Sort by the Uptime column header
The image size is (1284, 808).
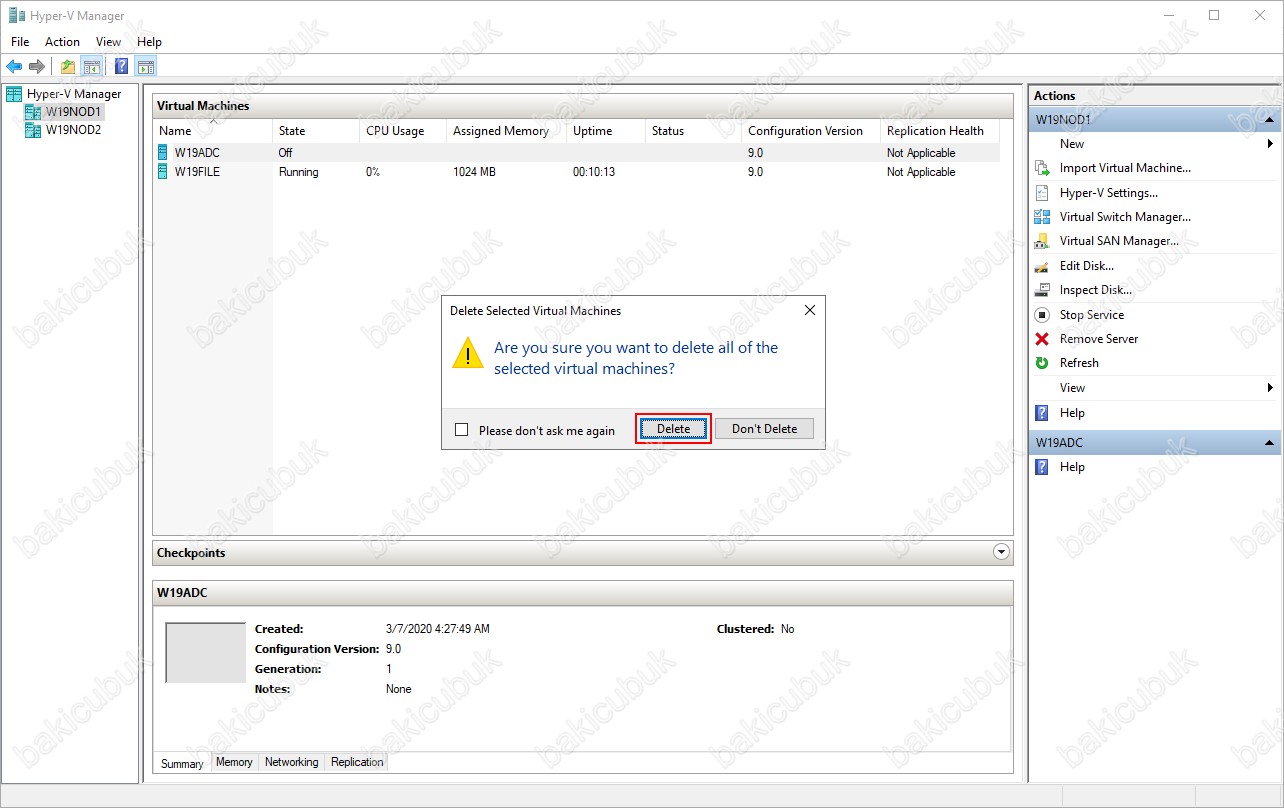click(606, 131)
